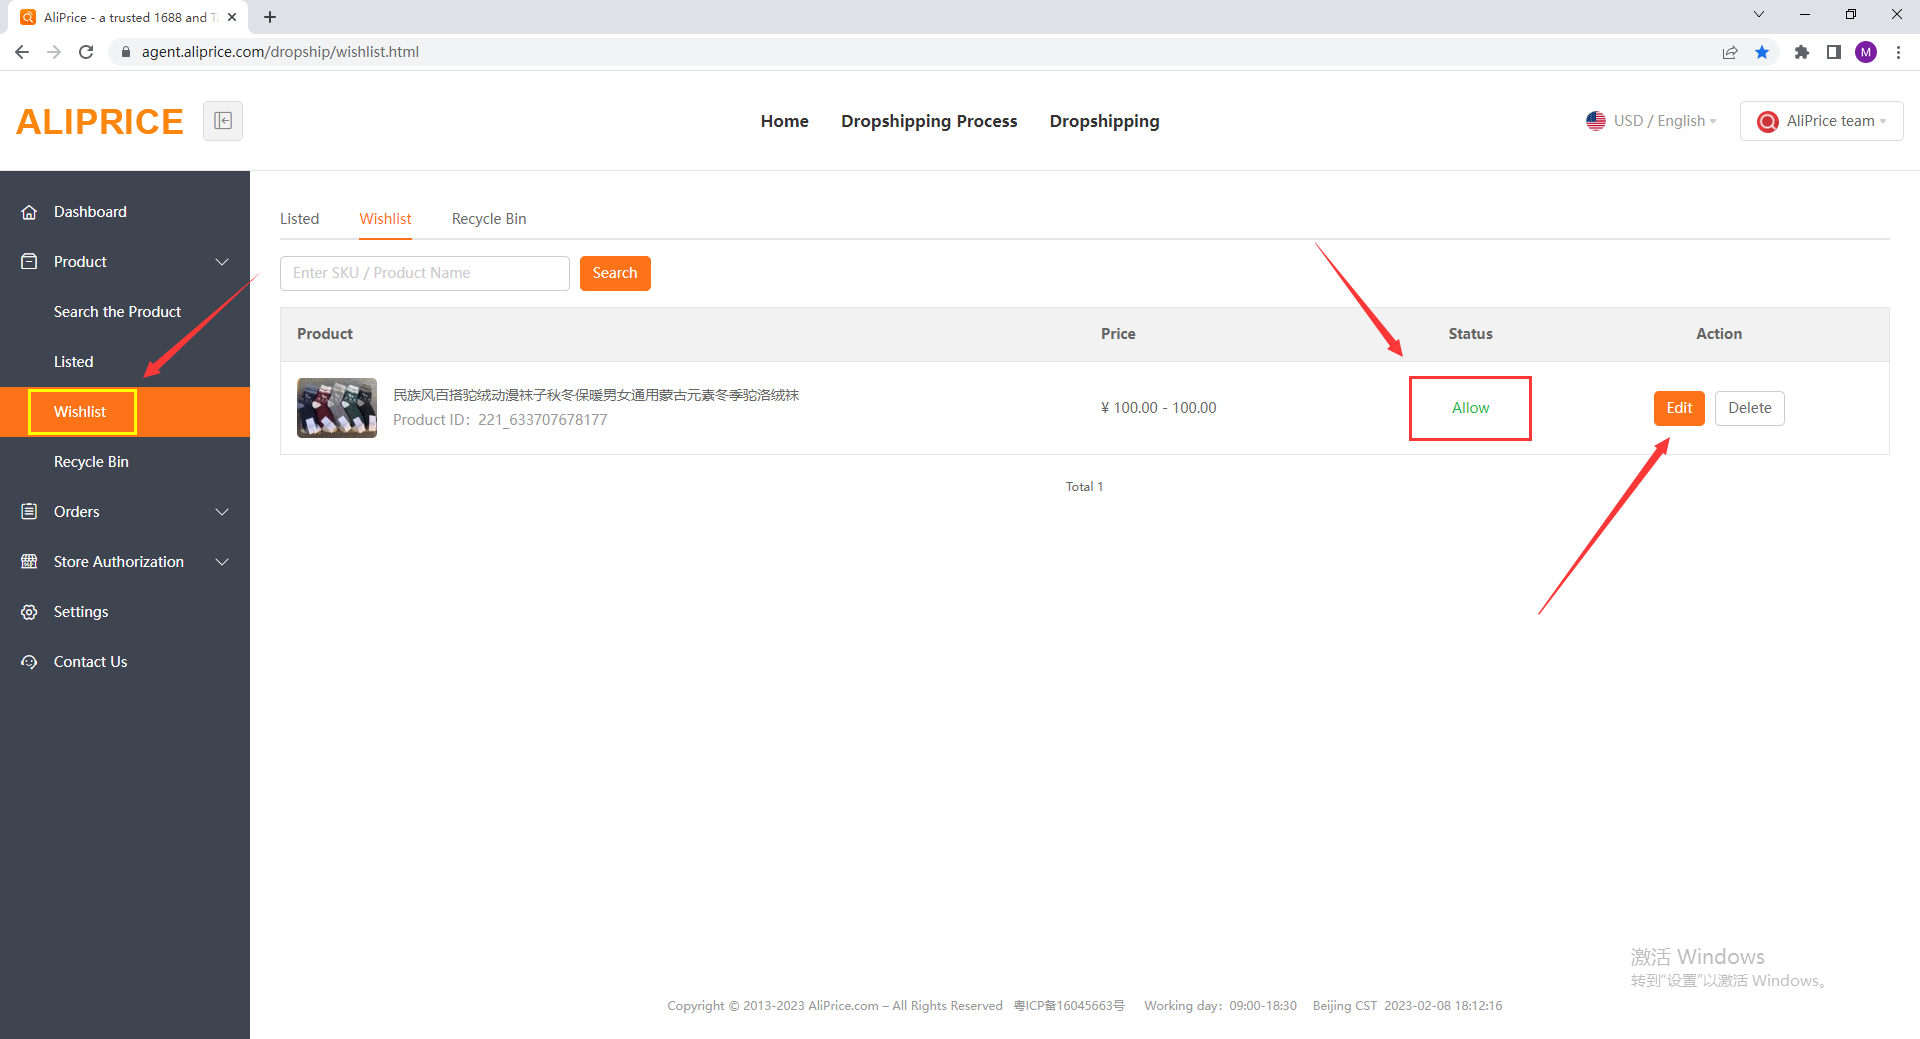Open a new browser tab
The height and width of the screenshot is (1039, 1920).
pyautogui.click(x=270, y=17)
